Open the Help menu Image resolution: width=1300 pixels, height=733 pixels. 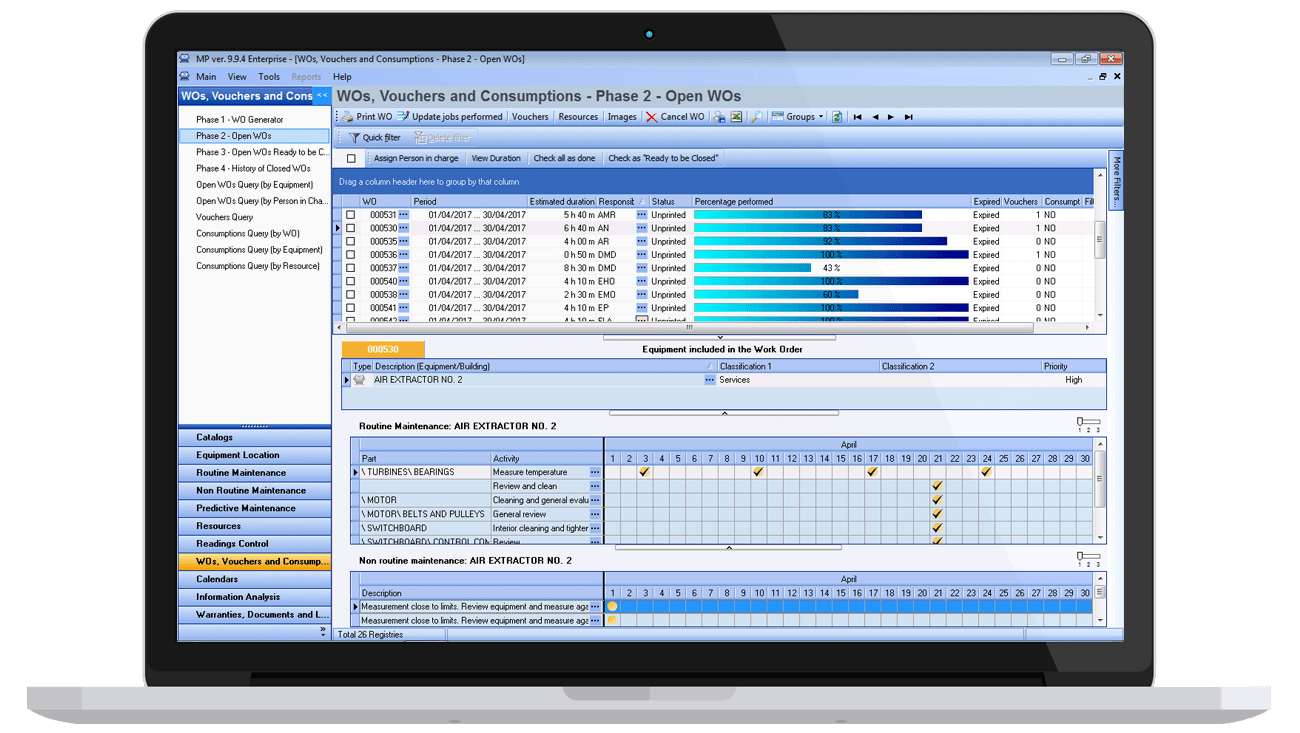click(x=342, y=77)
